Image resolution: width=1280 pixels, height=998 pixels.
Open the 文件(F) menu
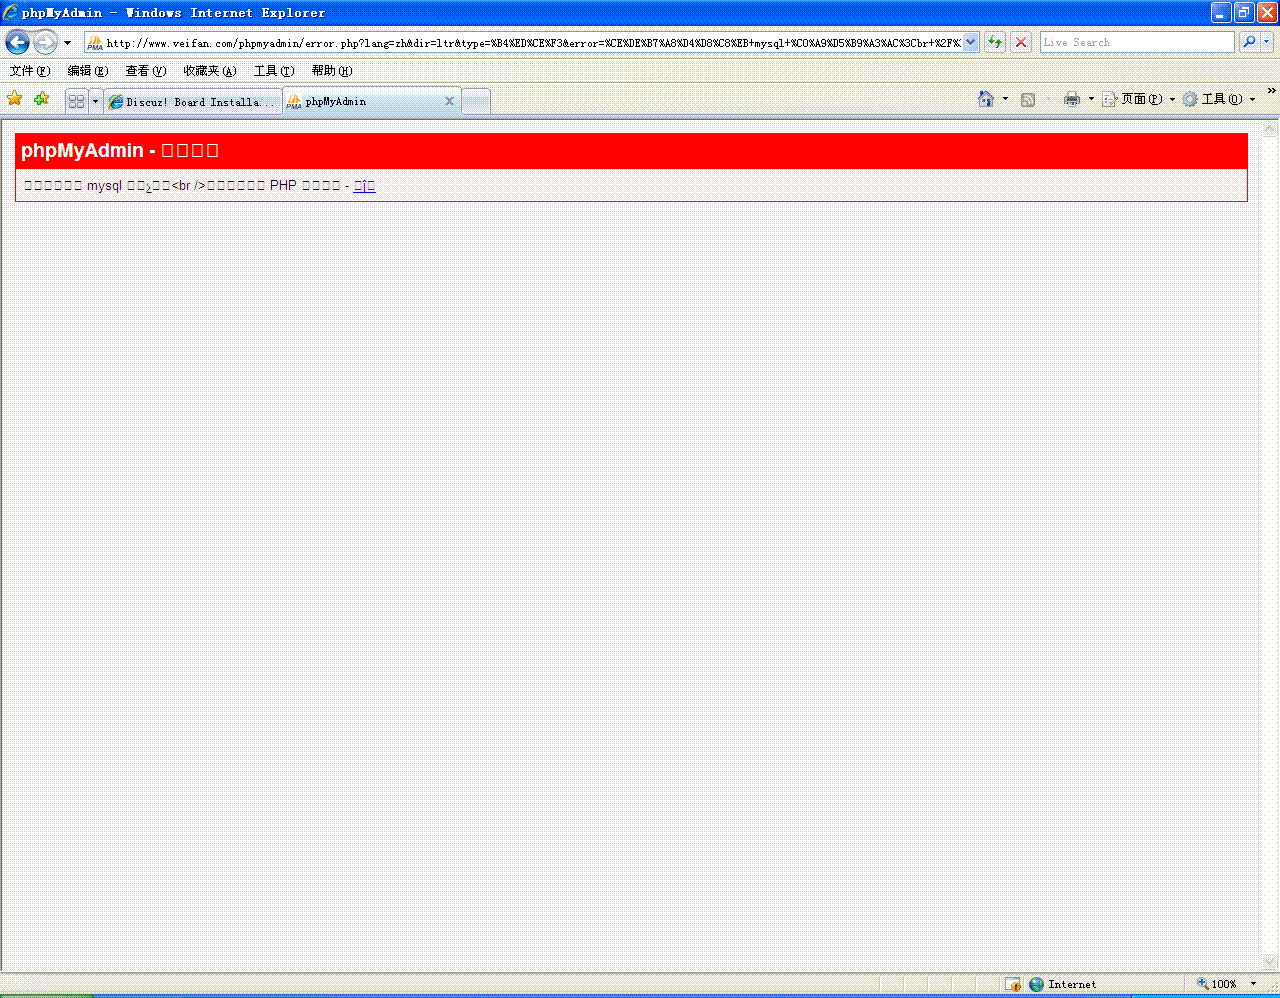(29, 71)
